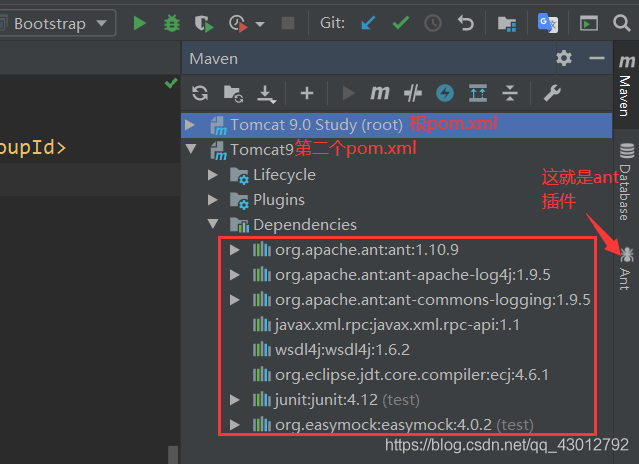Toggle Skip Tests mode
Image resolution: width=639 pixels, height=464 pixels.
(x=412, y=93)
